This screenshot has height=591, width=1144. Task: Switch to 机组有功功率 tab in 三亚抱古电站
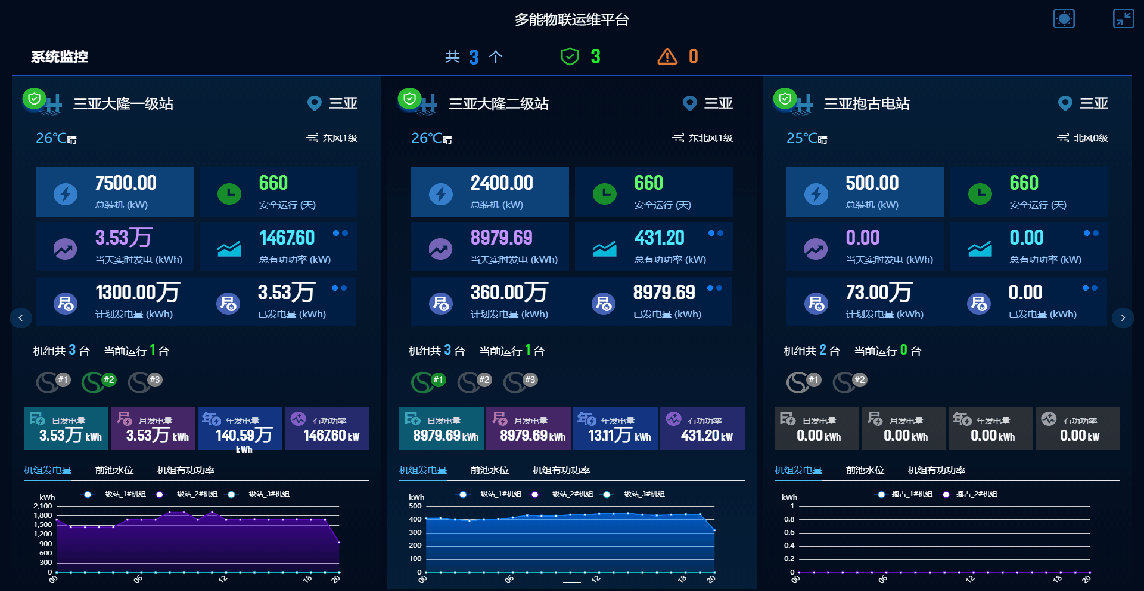point(936,471)
